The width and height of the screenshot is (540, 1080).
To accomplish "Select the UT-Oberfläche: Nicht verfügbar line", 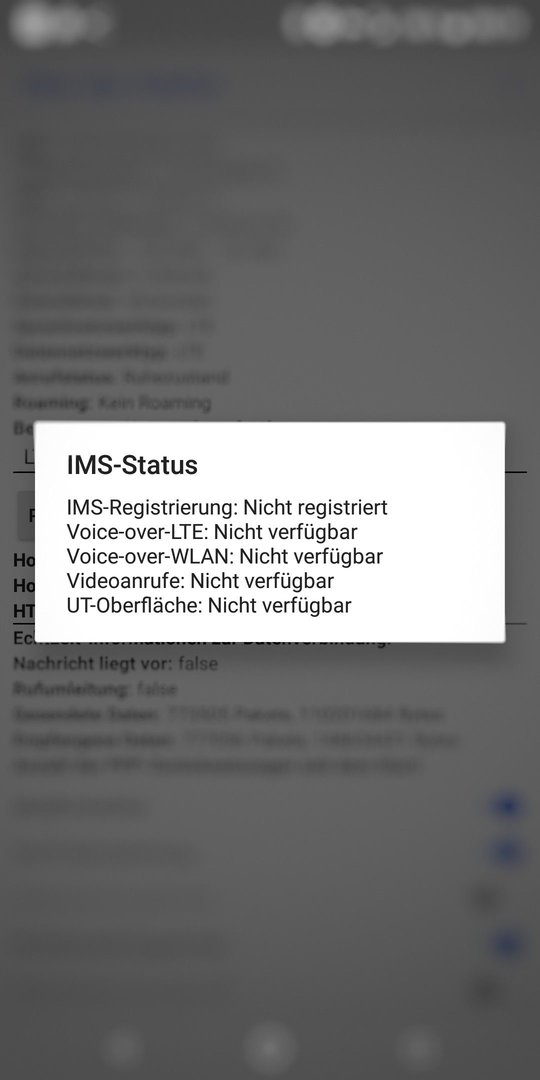I will pos(209,605).
